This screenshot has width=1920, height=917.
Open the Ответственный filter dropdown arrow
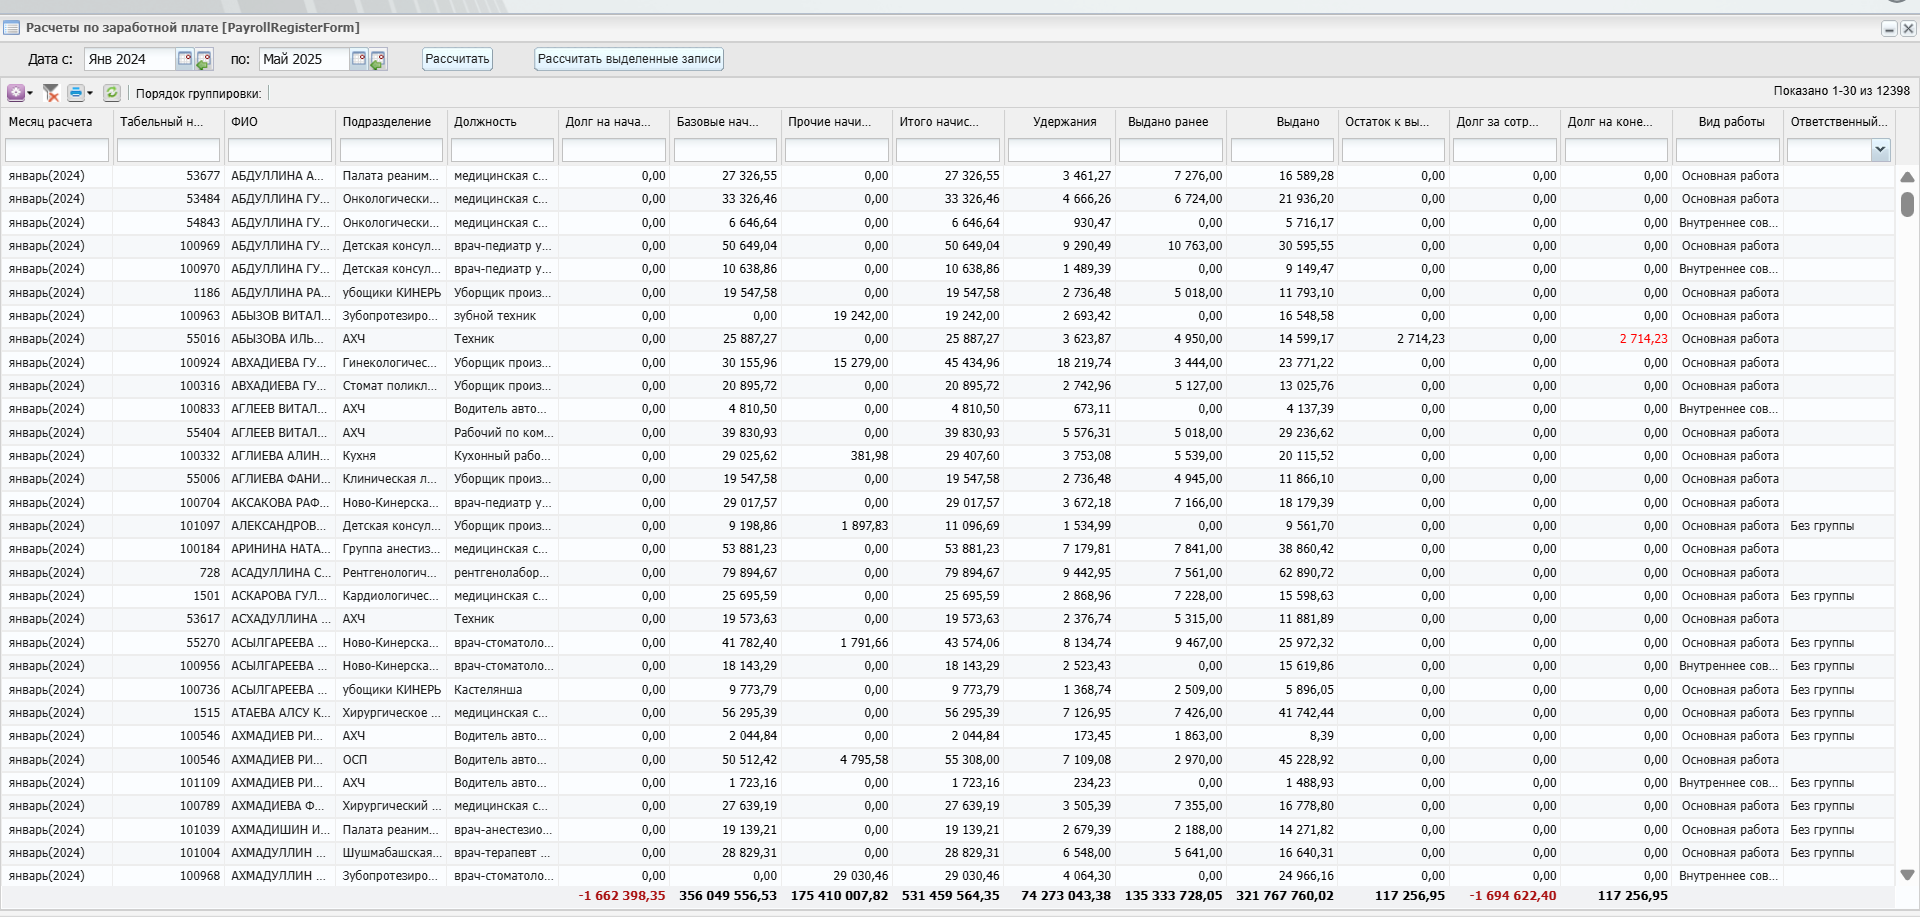1880,150
